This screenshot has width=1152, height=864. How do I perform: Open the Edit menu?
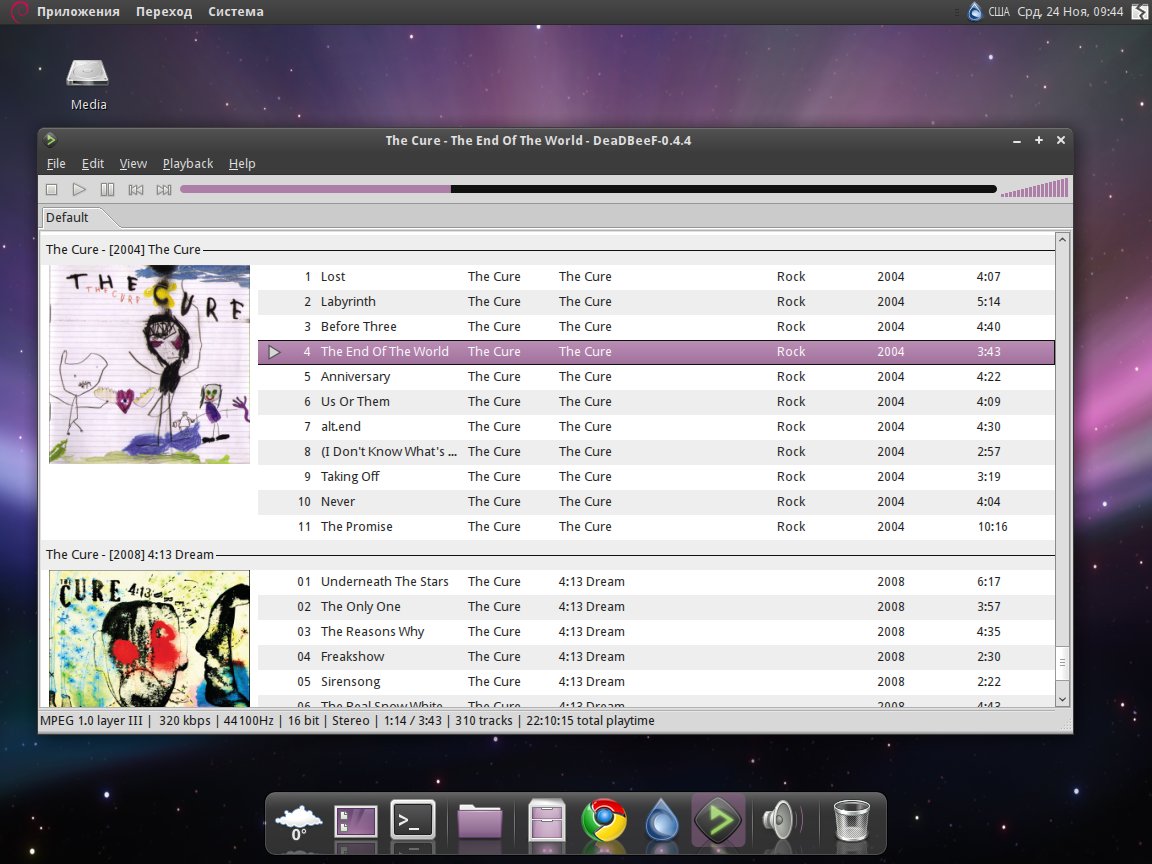point(93,164)
